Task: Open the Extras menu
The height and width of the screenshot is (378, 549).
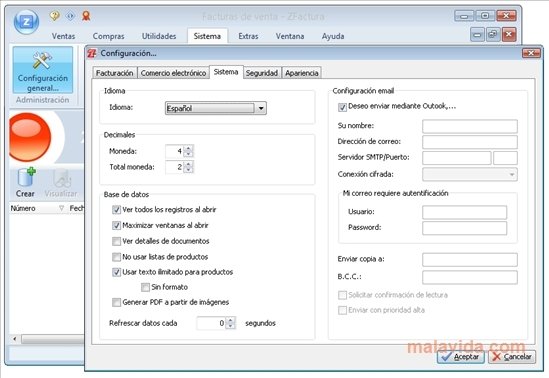Action: (x=248, y=36)
